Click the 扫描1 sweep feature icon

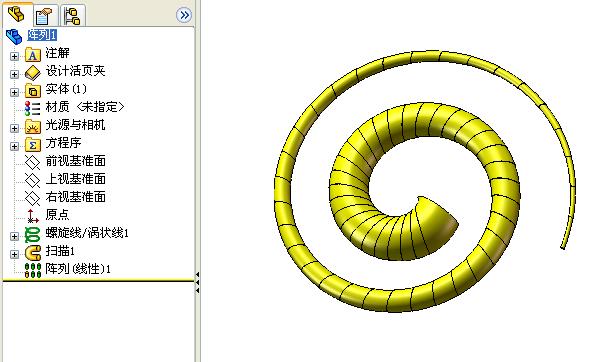(x=33, y=252)
